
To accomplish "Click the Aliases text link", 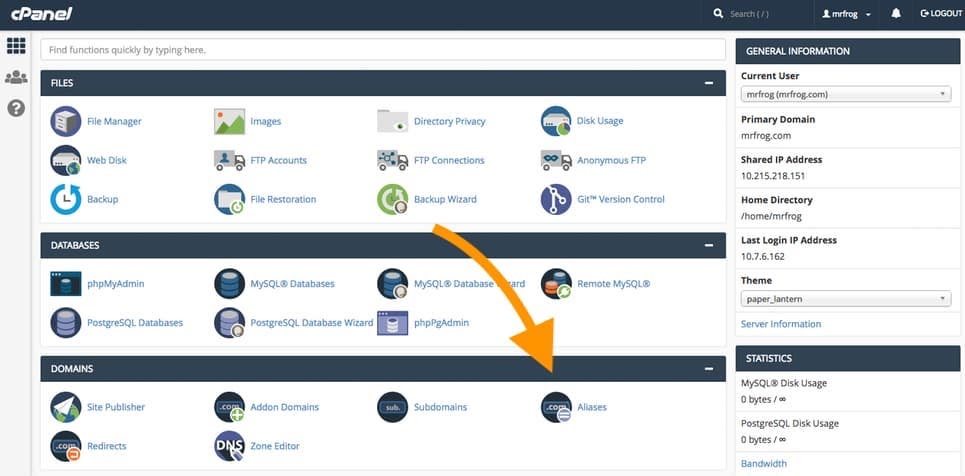I will (592, 407).
